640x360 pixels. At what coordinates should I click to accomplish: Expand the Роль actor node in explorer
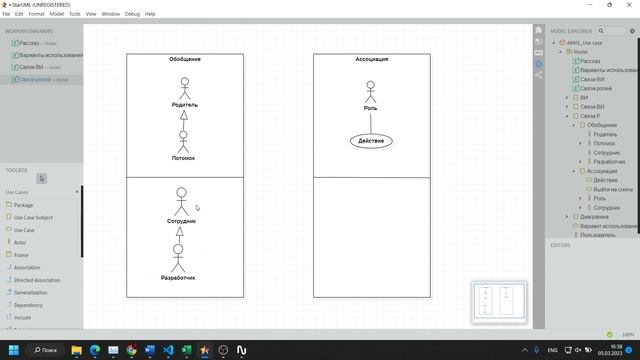coord(580,198)
